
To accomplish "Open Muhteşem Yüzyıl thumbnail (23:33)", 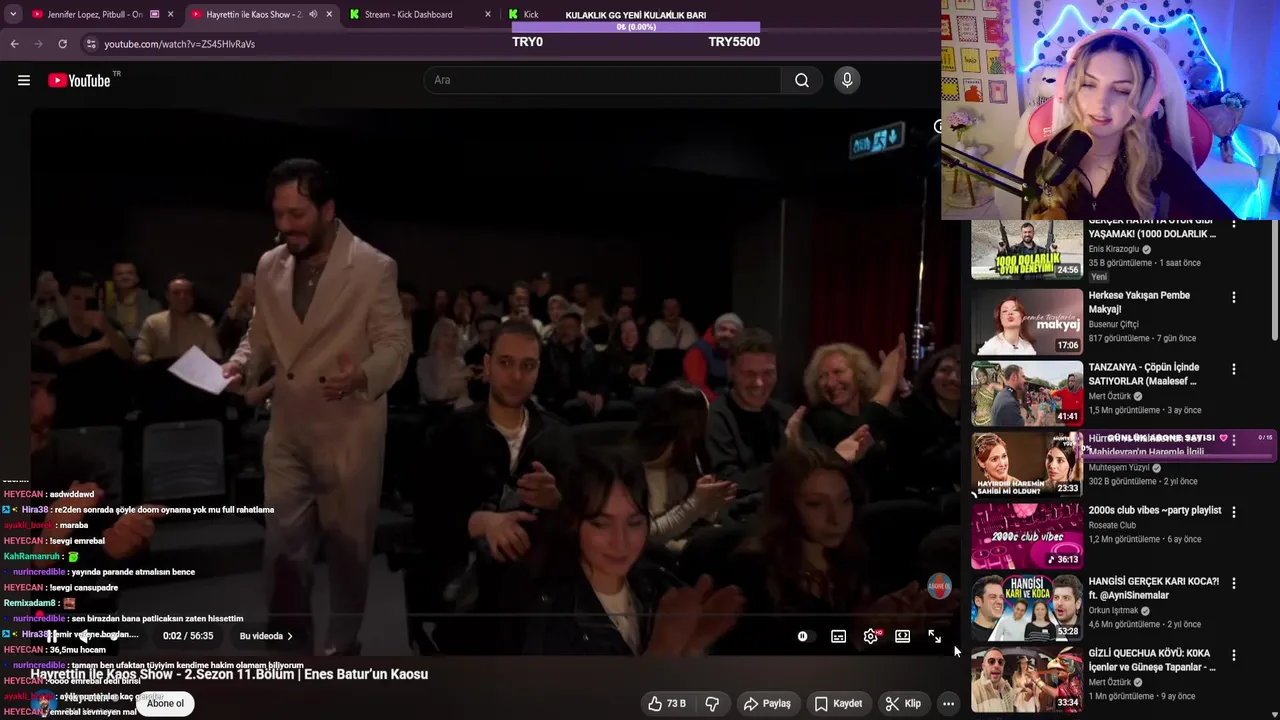I will (1027, 465).
